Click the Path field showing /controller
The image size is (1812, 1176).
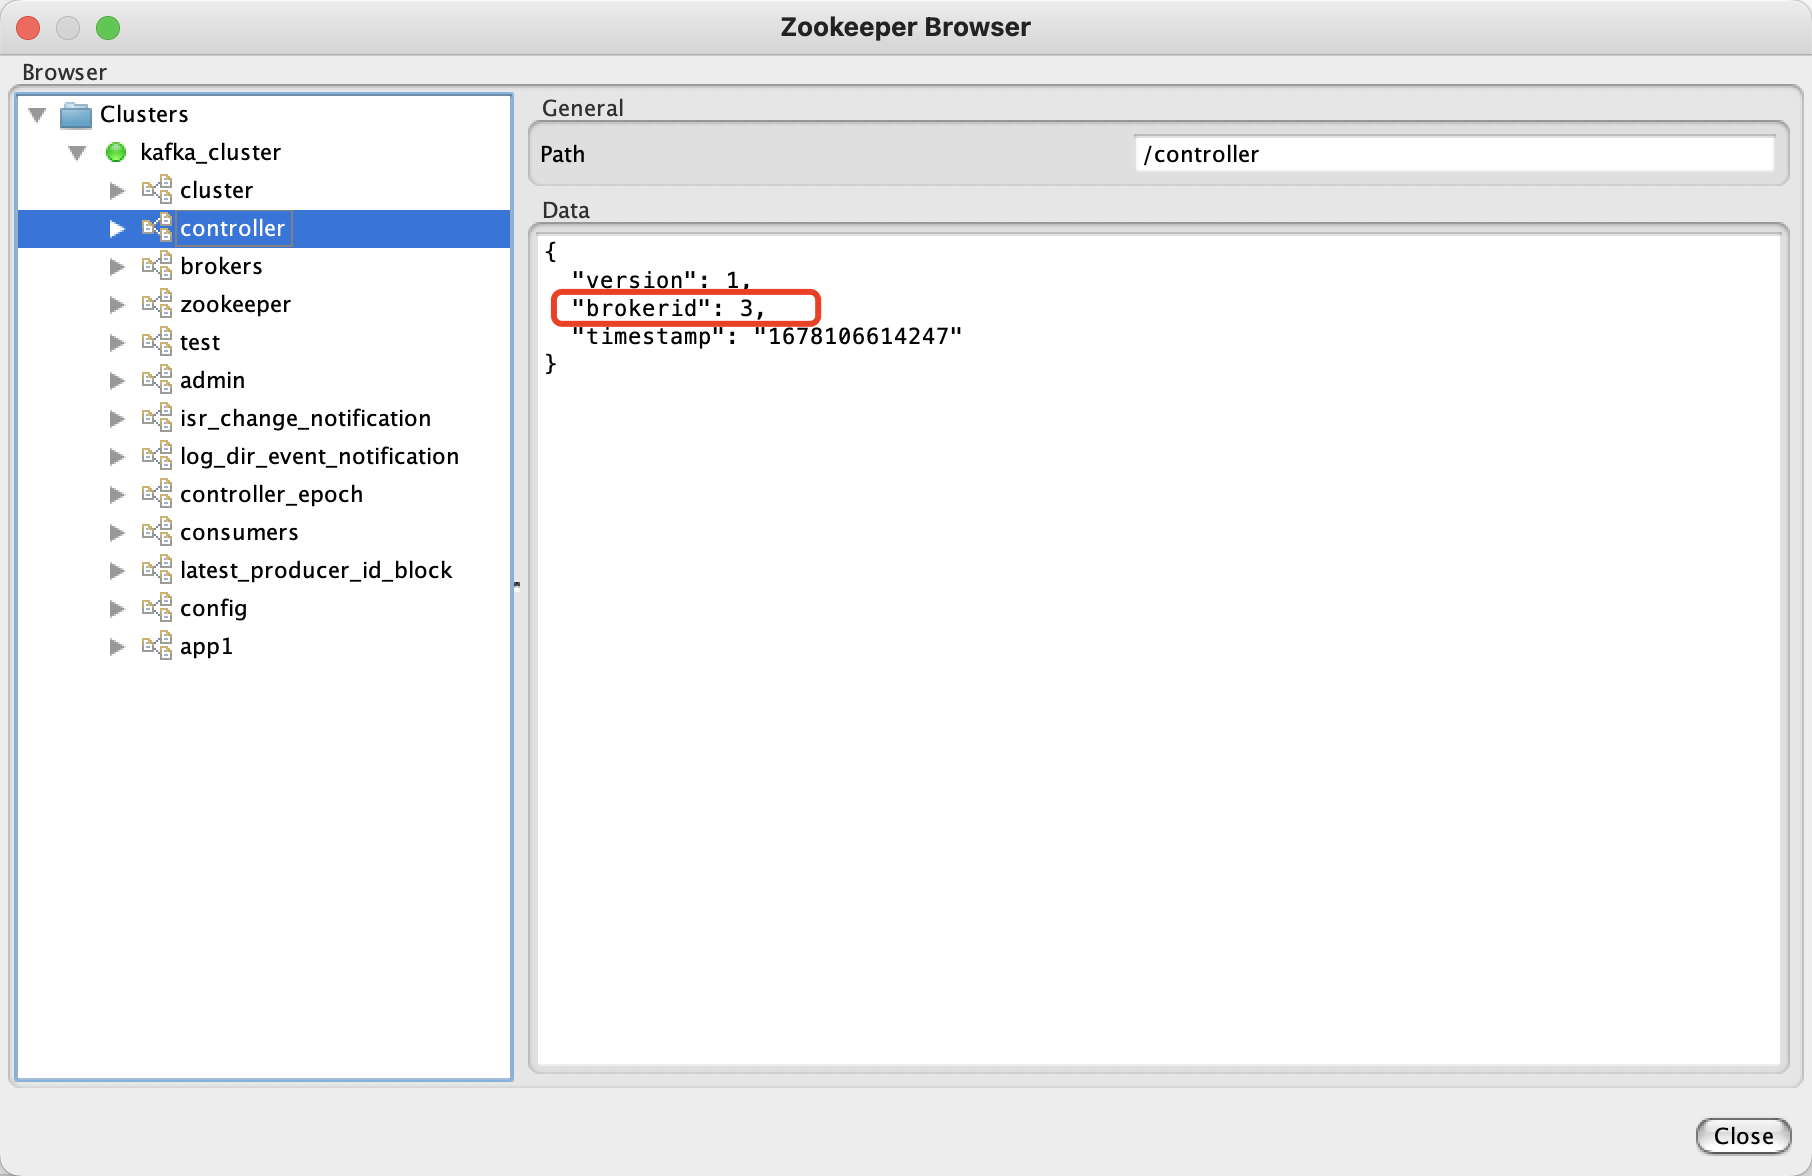(1453, 154)
